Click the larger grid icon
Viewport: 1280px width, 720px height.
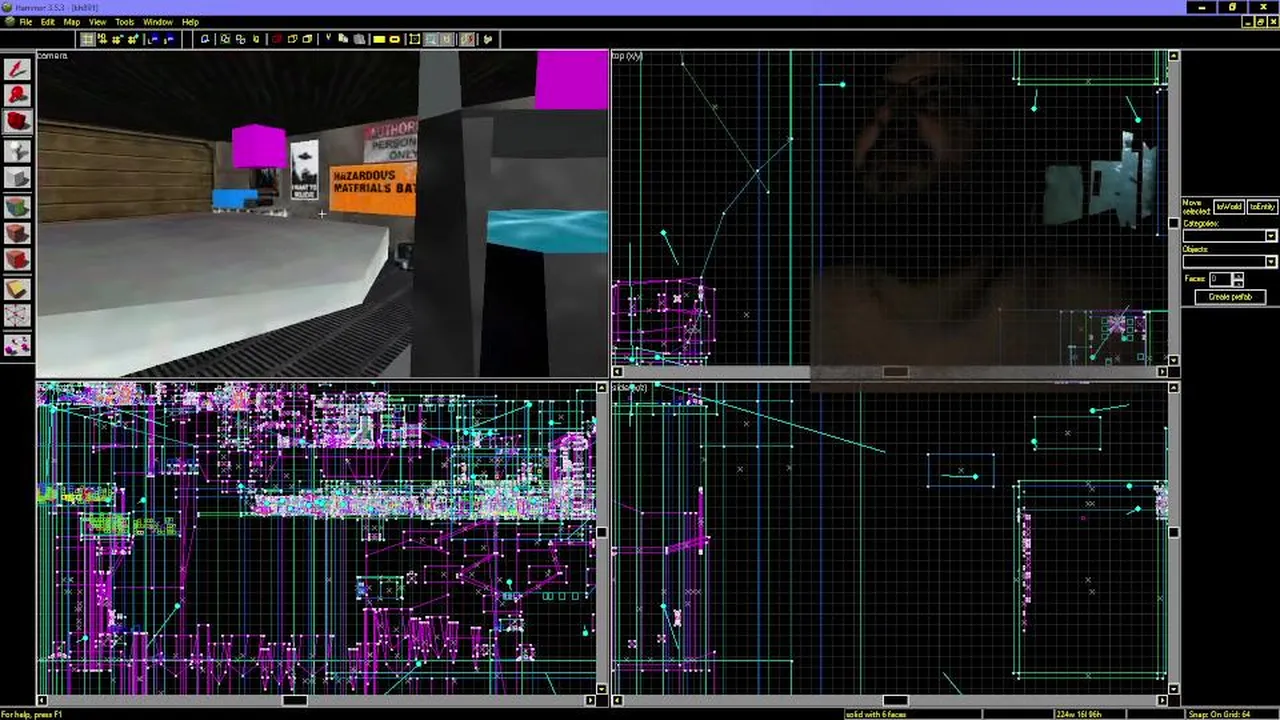pos(134,39)
